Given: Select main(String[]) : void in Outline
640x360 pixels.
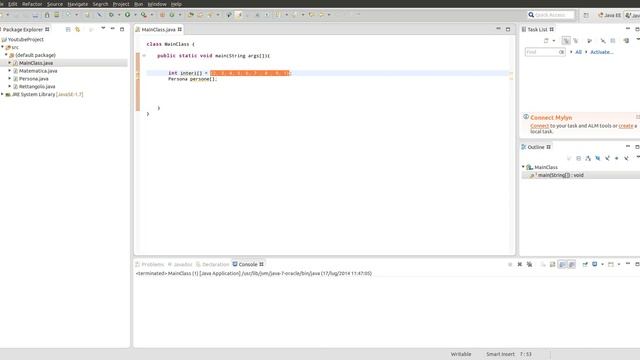Looking at the screenshot, I should pos(560,175).
